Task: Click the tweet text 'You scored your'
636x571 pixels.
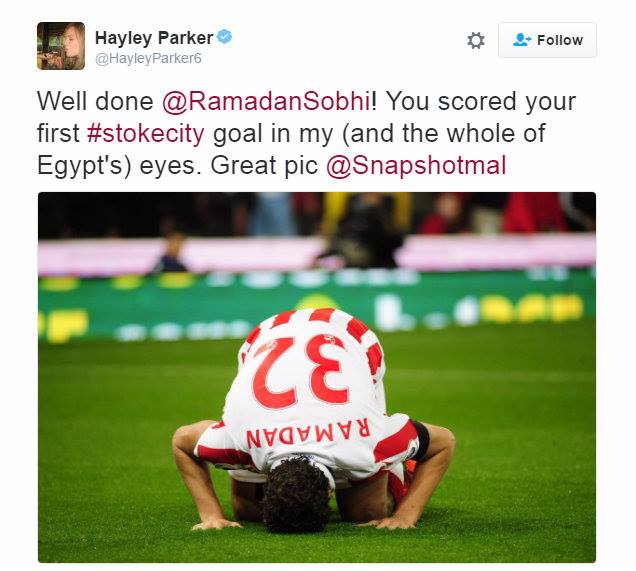Action: coord(481,101)
